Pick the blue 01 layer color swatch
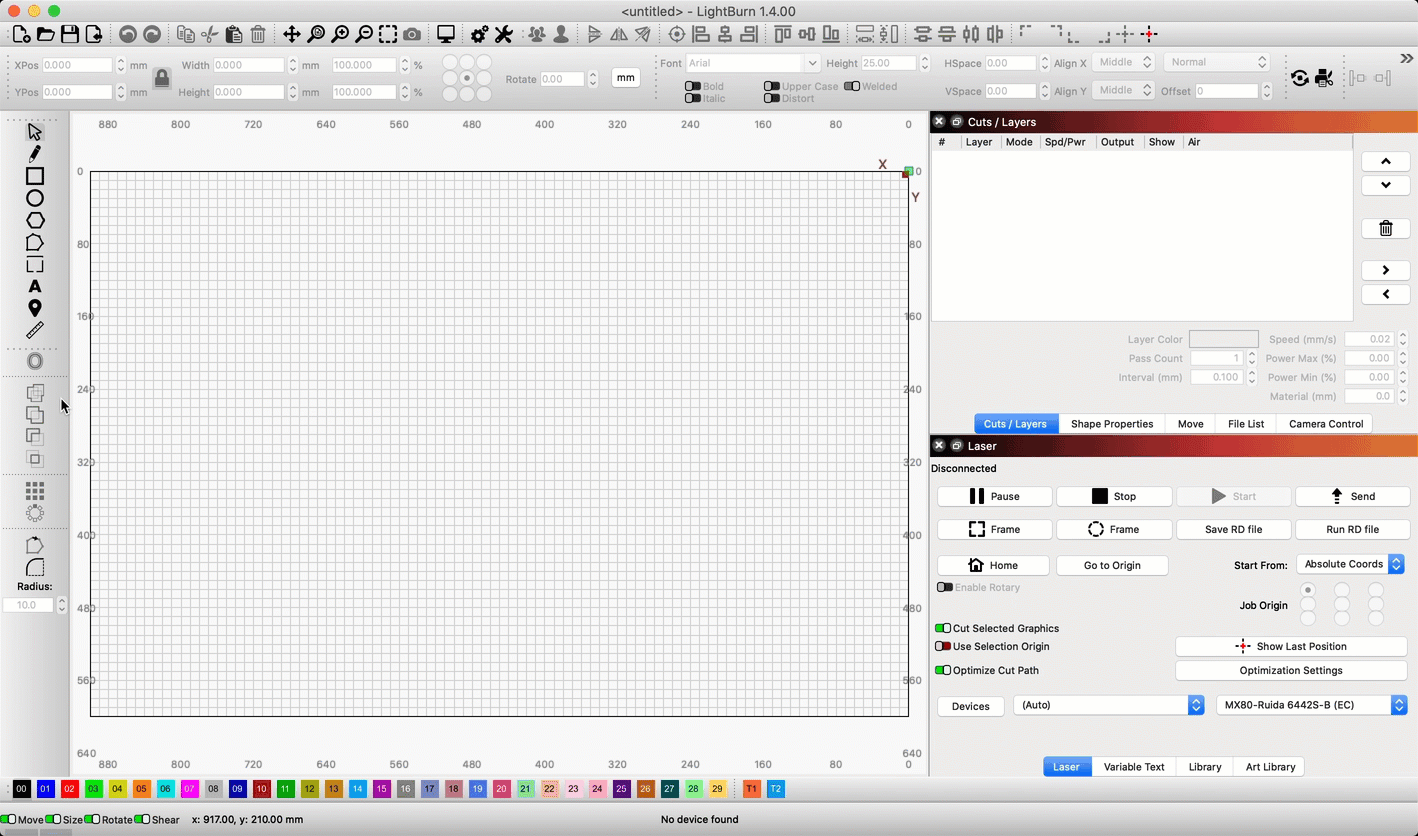 click(x=45, y=789)
